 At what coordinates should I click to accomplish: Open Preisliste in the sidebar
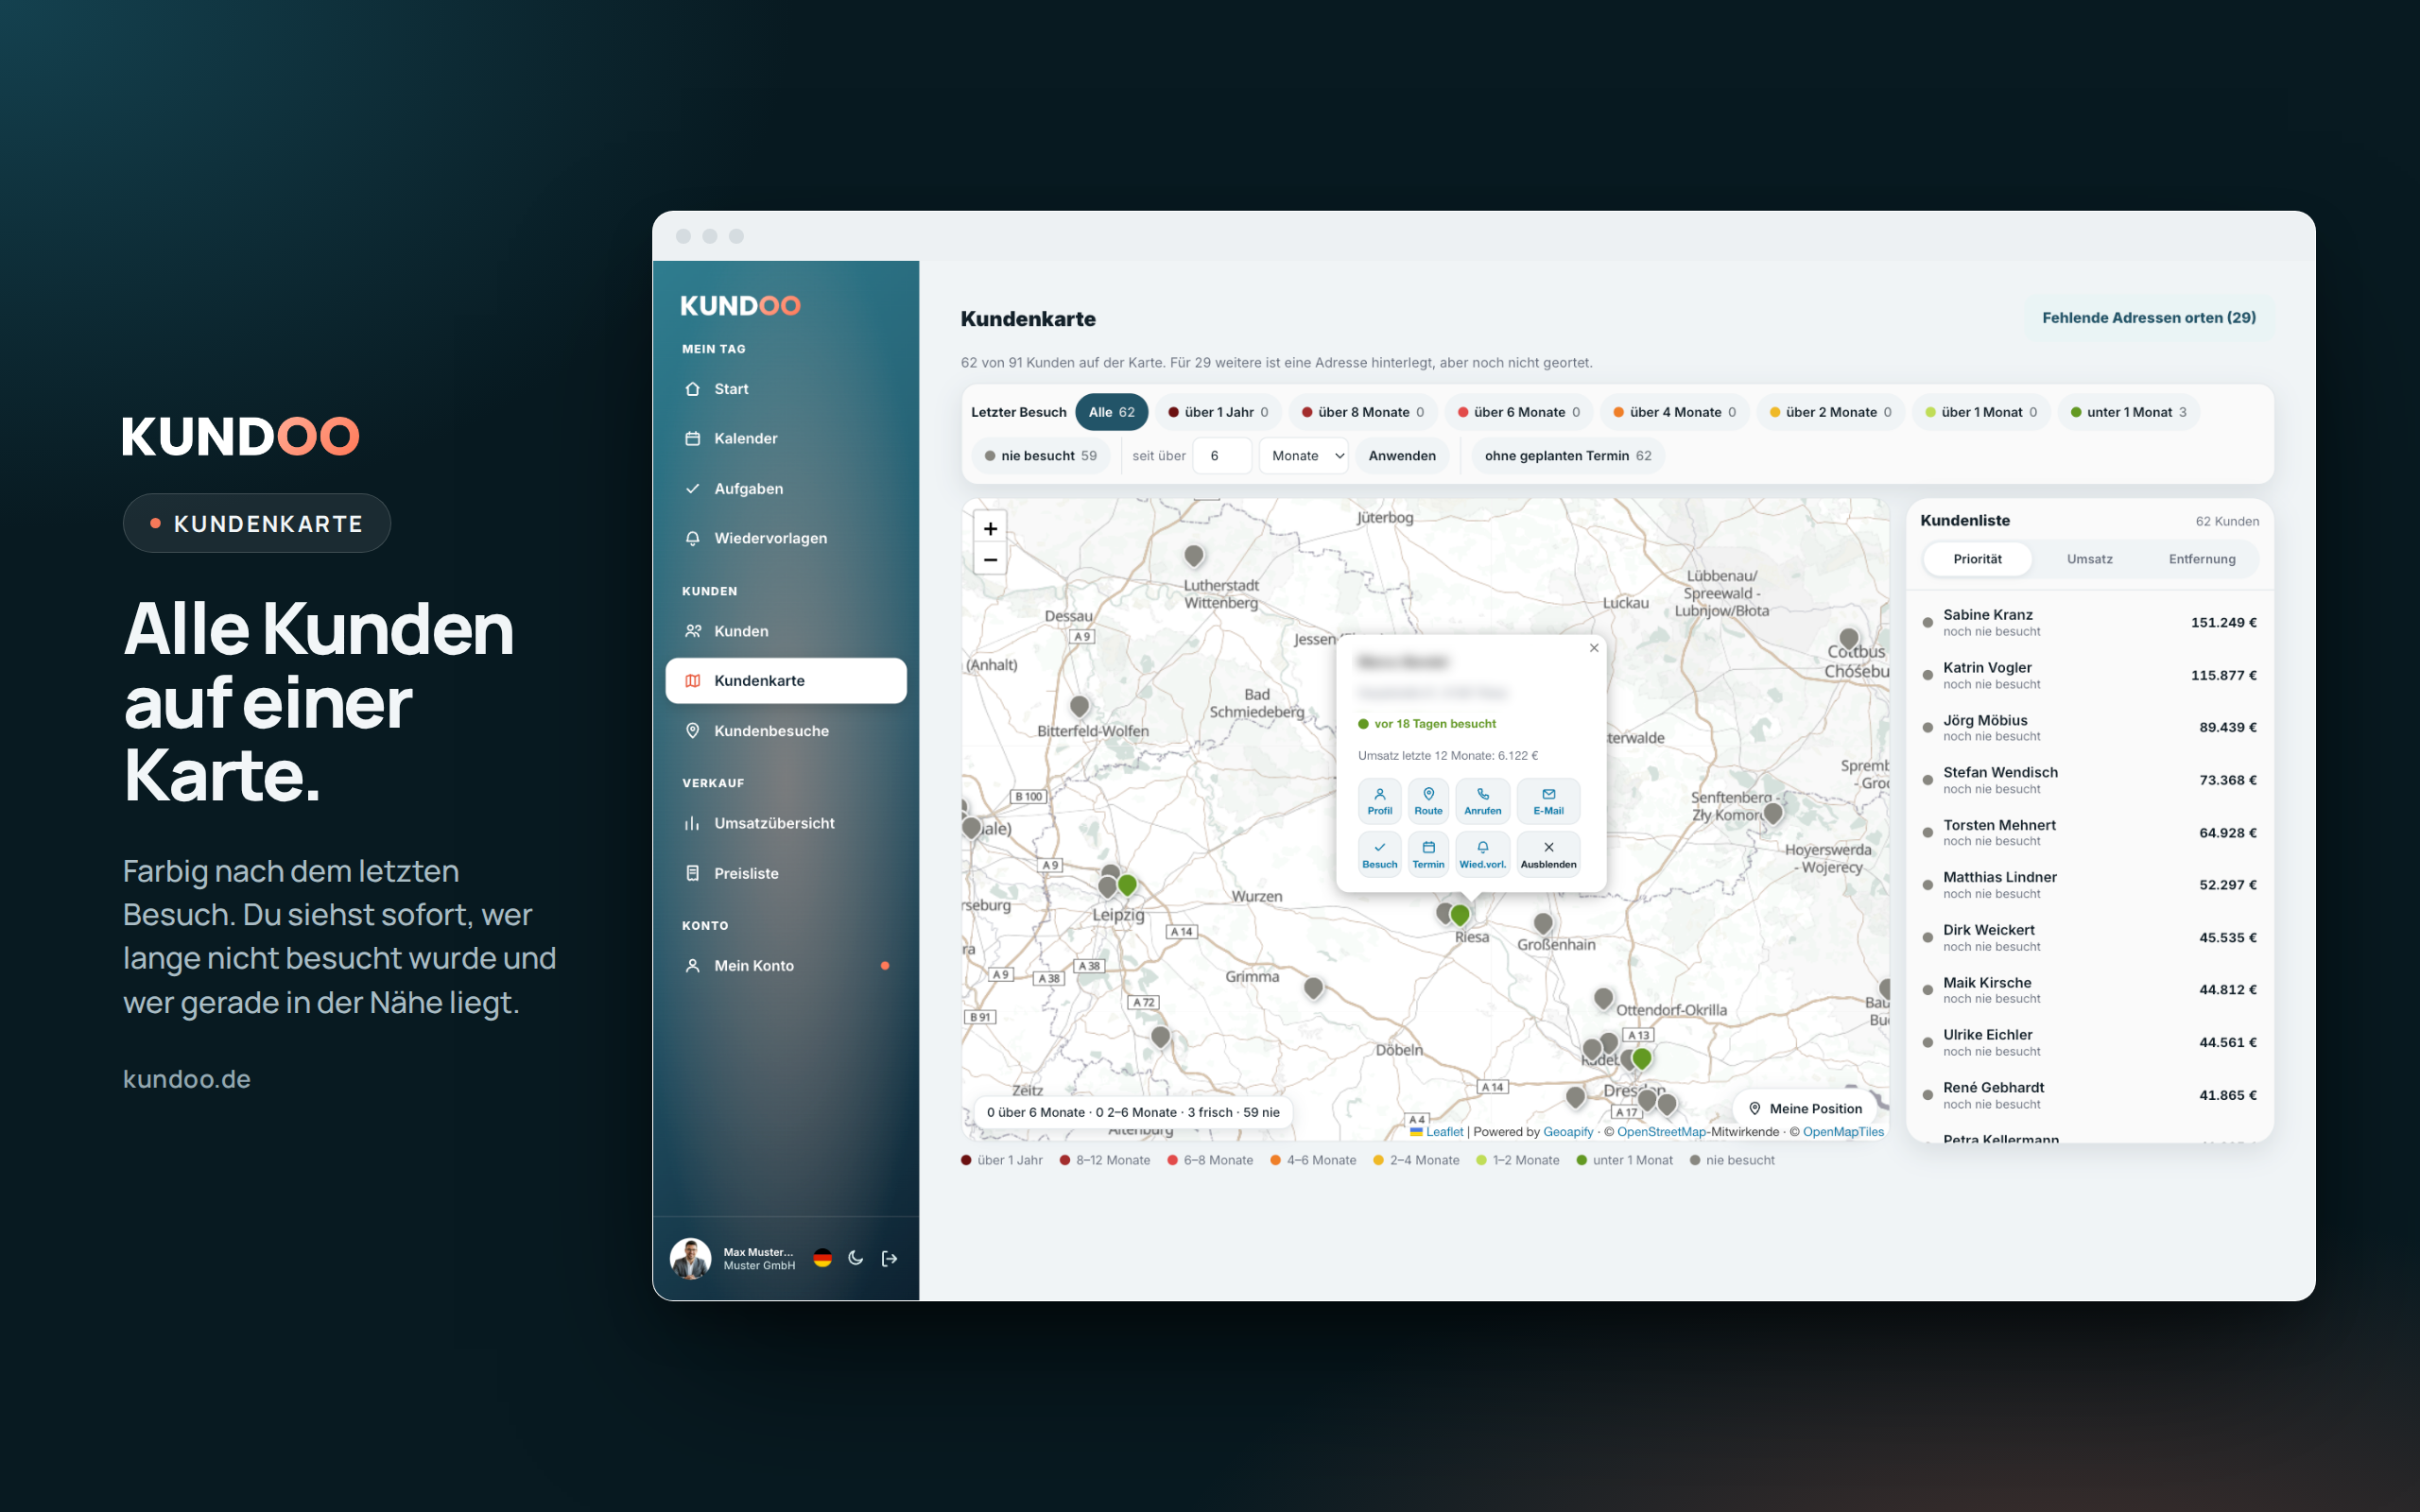click(786, 873)
